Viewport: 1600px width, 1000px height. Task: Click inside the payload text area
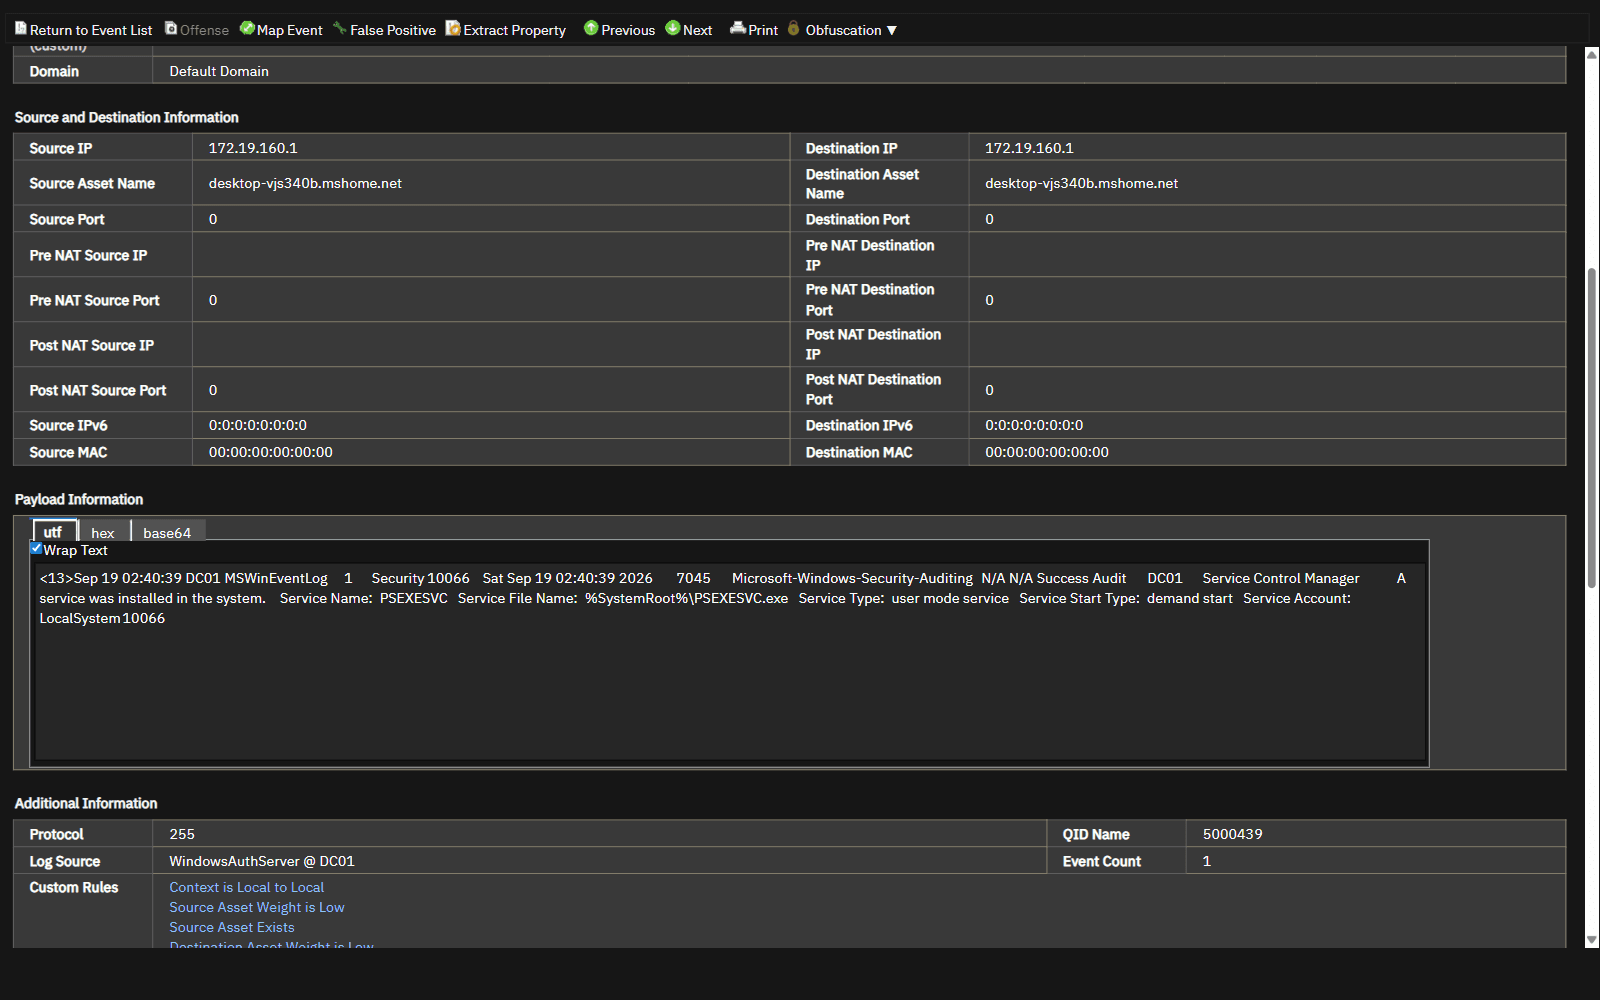coord(730,662)
